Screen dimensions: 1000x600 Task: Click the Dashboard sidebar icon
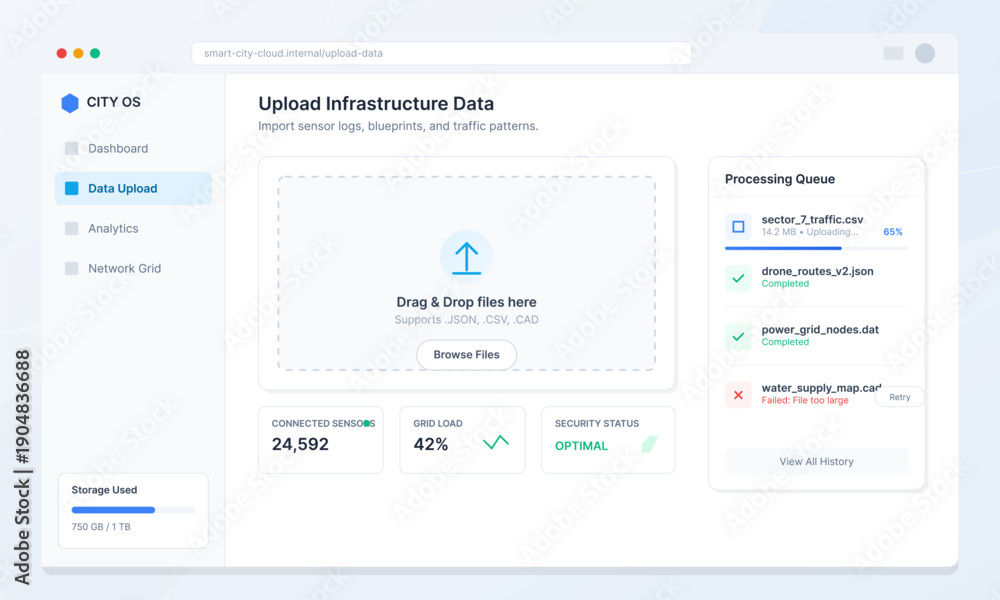click(71, 149)
